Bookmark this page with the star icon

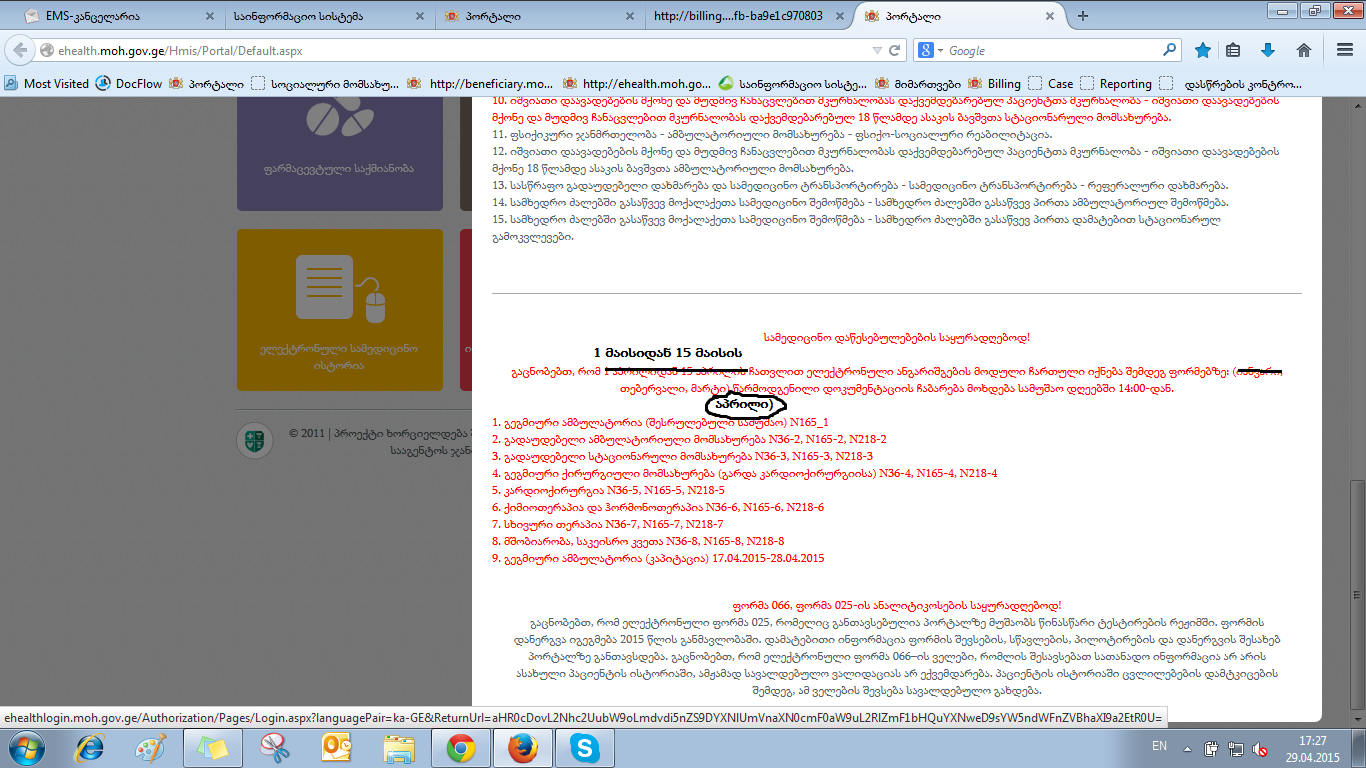point(1203,50)
